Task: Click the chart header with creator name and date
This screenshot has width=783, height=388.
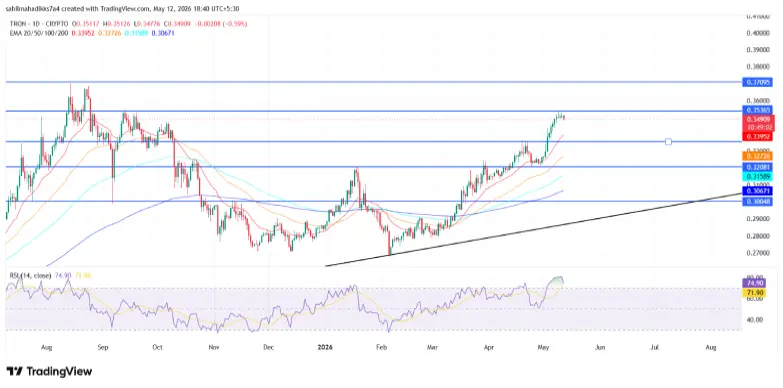Action: point(122,8)
